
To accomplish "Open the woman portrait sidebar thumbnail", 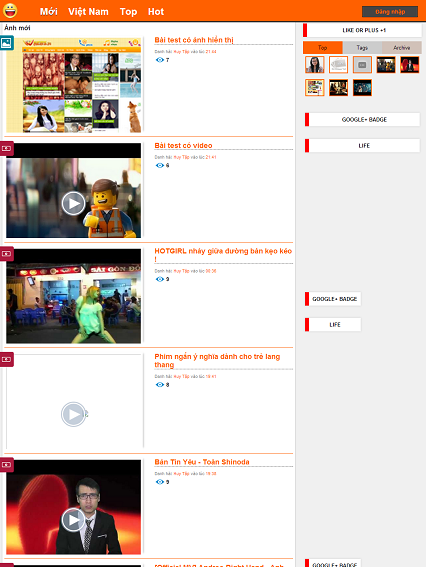I will point(315,65).
